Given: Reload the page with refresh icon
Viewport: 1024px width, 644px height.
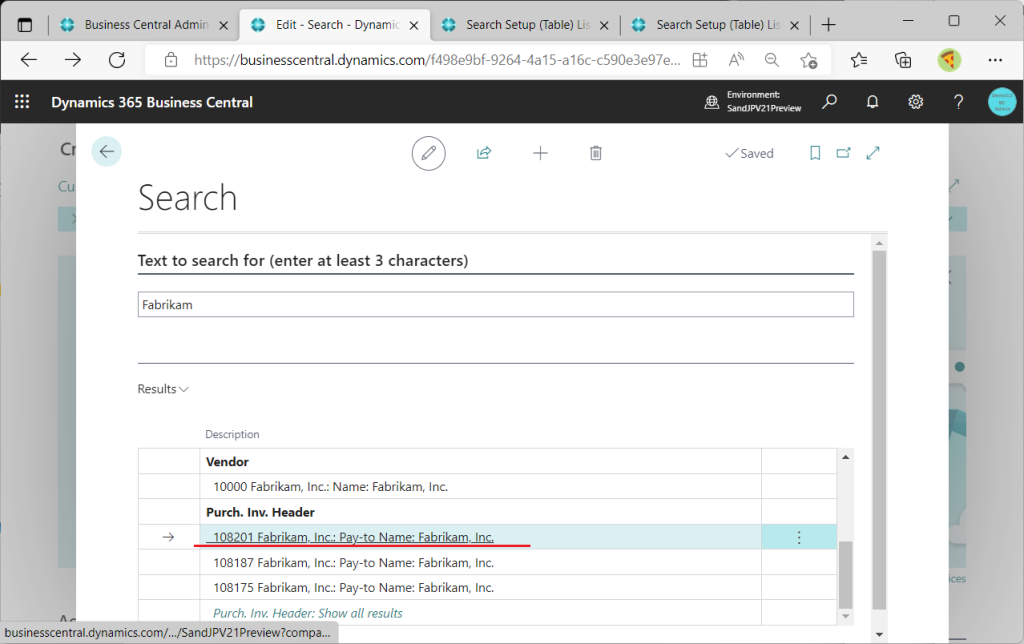Looking at the screenshot, I should 117,60.
